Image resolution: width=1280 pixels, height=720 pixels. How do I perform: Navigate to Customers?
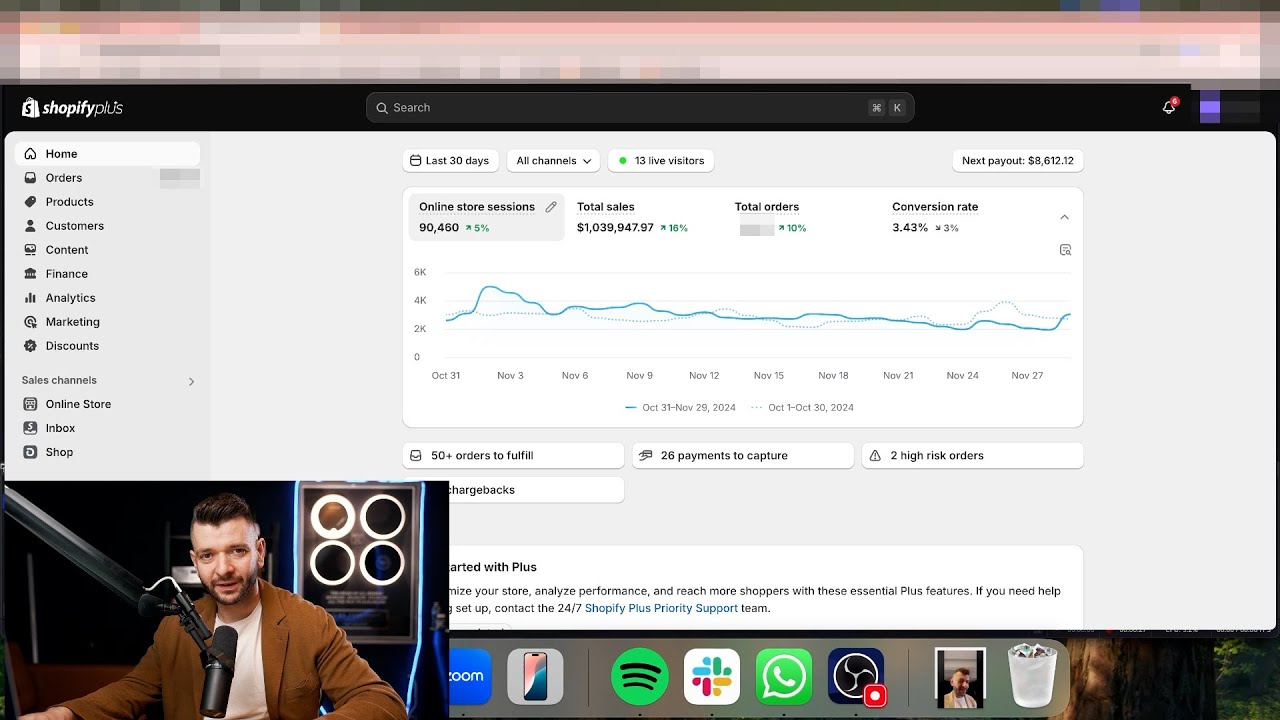[x=74, y=226]
